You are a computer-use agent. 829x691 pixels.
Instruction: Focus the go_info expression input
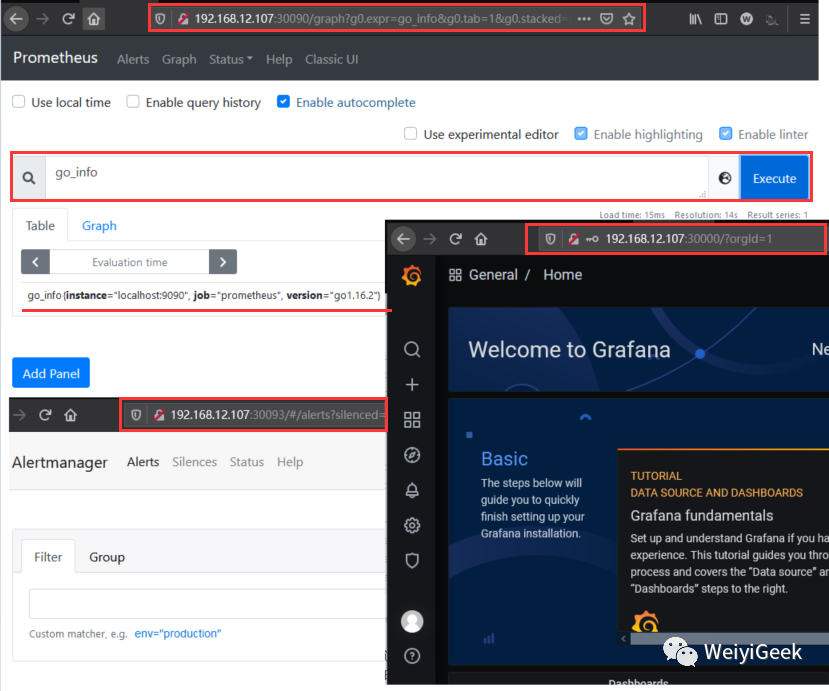click(x=376, y=178)
